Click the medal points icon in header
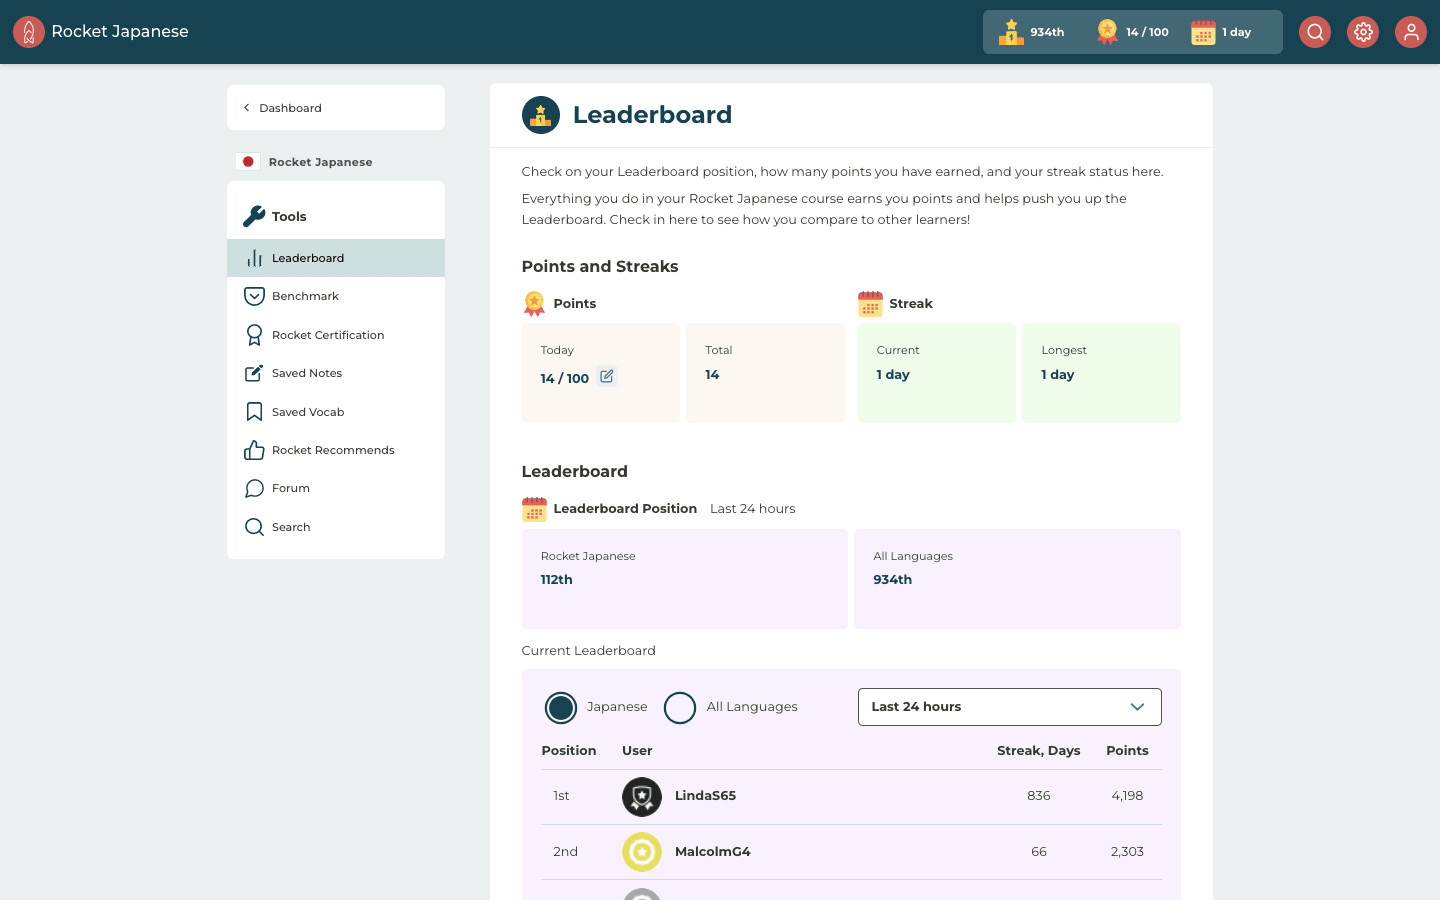This screenshot has width=1440, height=900. pyautogui.click(x=1107, y=32)
